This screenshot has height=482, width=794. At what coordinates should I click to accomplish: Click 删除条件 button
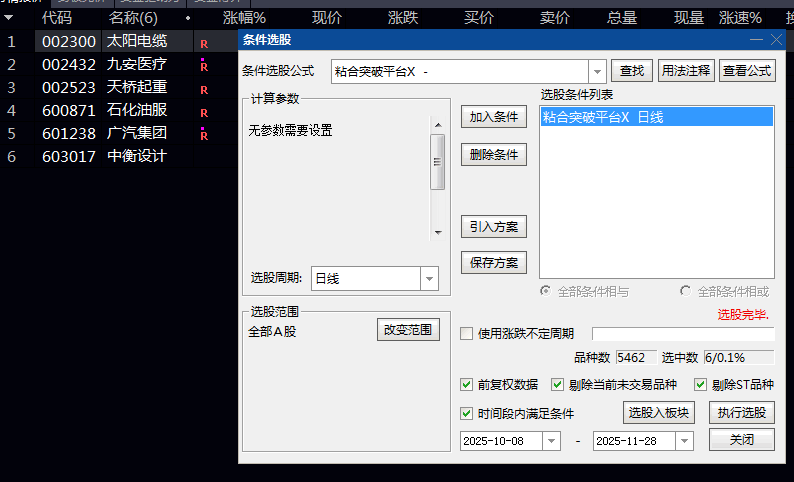[x=494, y=155]
